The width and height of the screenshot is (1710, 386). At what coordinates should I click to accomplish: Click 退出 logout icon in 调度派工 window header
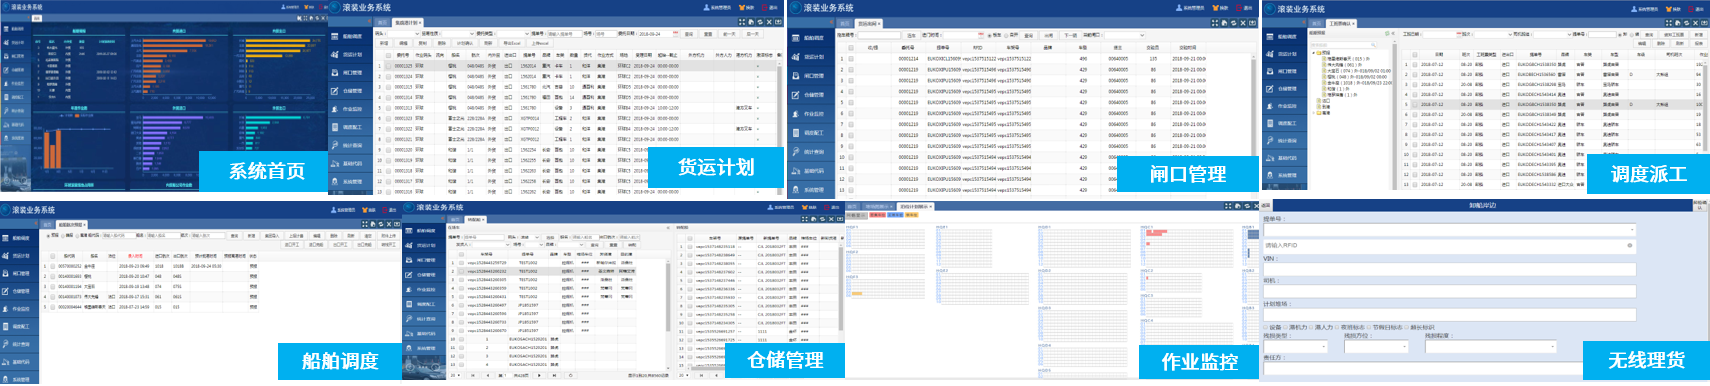click(1691, 9)
